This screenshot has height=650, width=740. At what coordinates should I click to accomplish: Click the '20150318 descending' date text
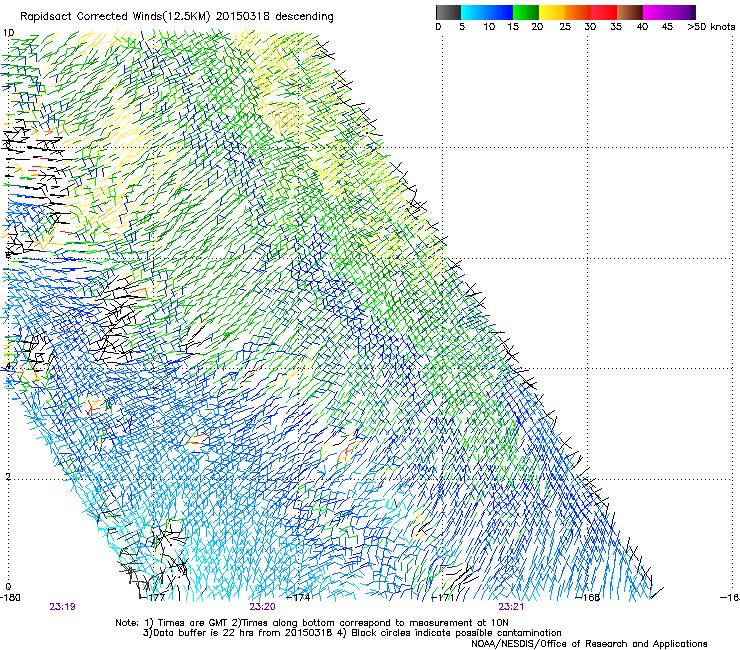coord(275,17)
